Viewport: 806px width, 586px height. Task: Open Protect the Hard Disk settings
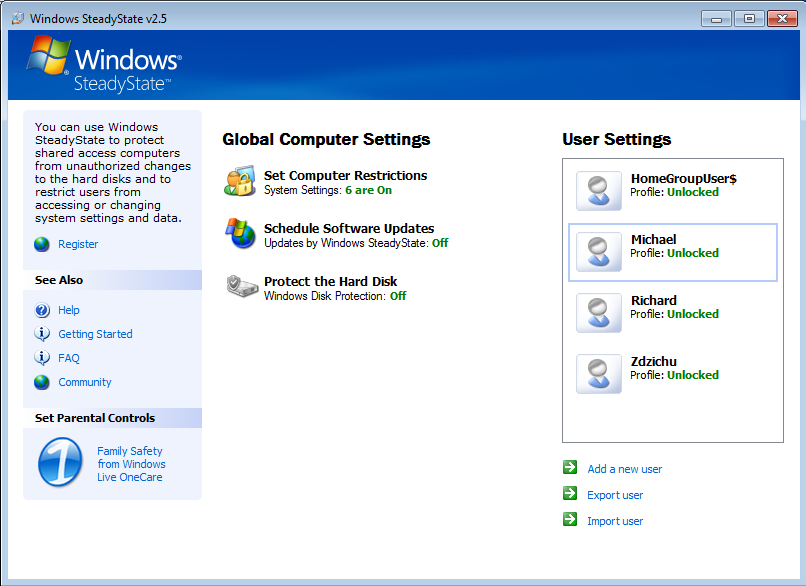(x=331, y=281)
